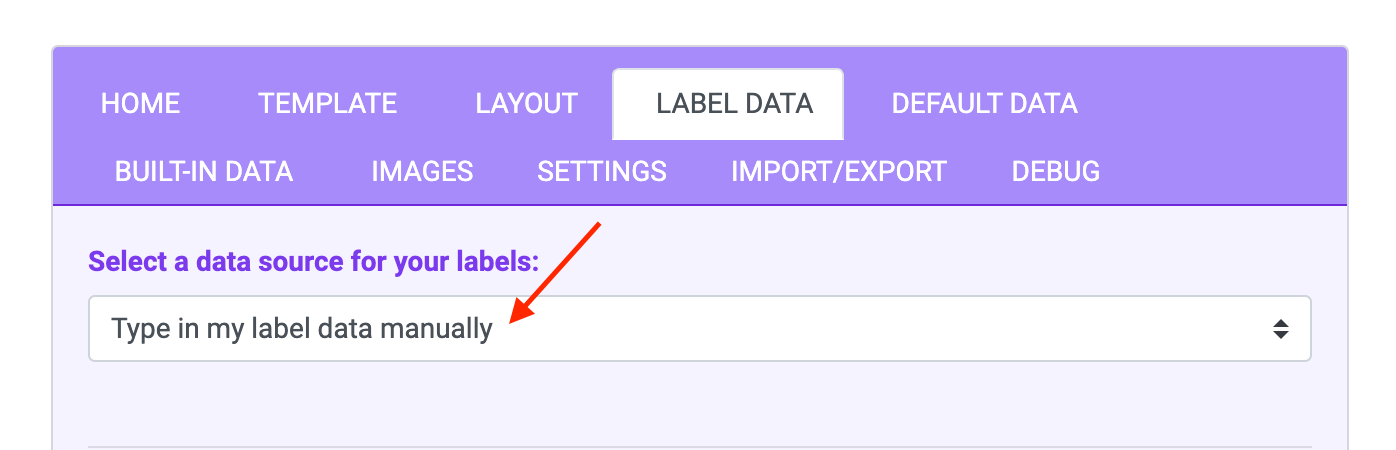Open the SETTINGS tab
This screenshot has height=450, width=1396.
pyautogui.click(x=602, y=172)
